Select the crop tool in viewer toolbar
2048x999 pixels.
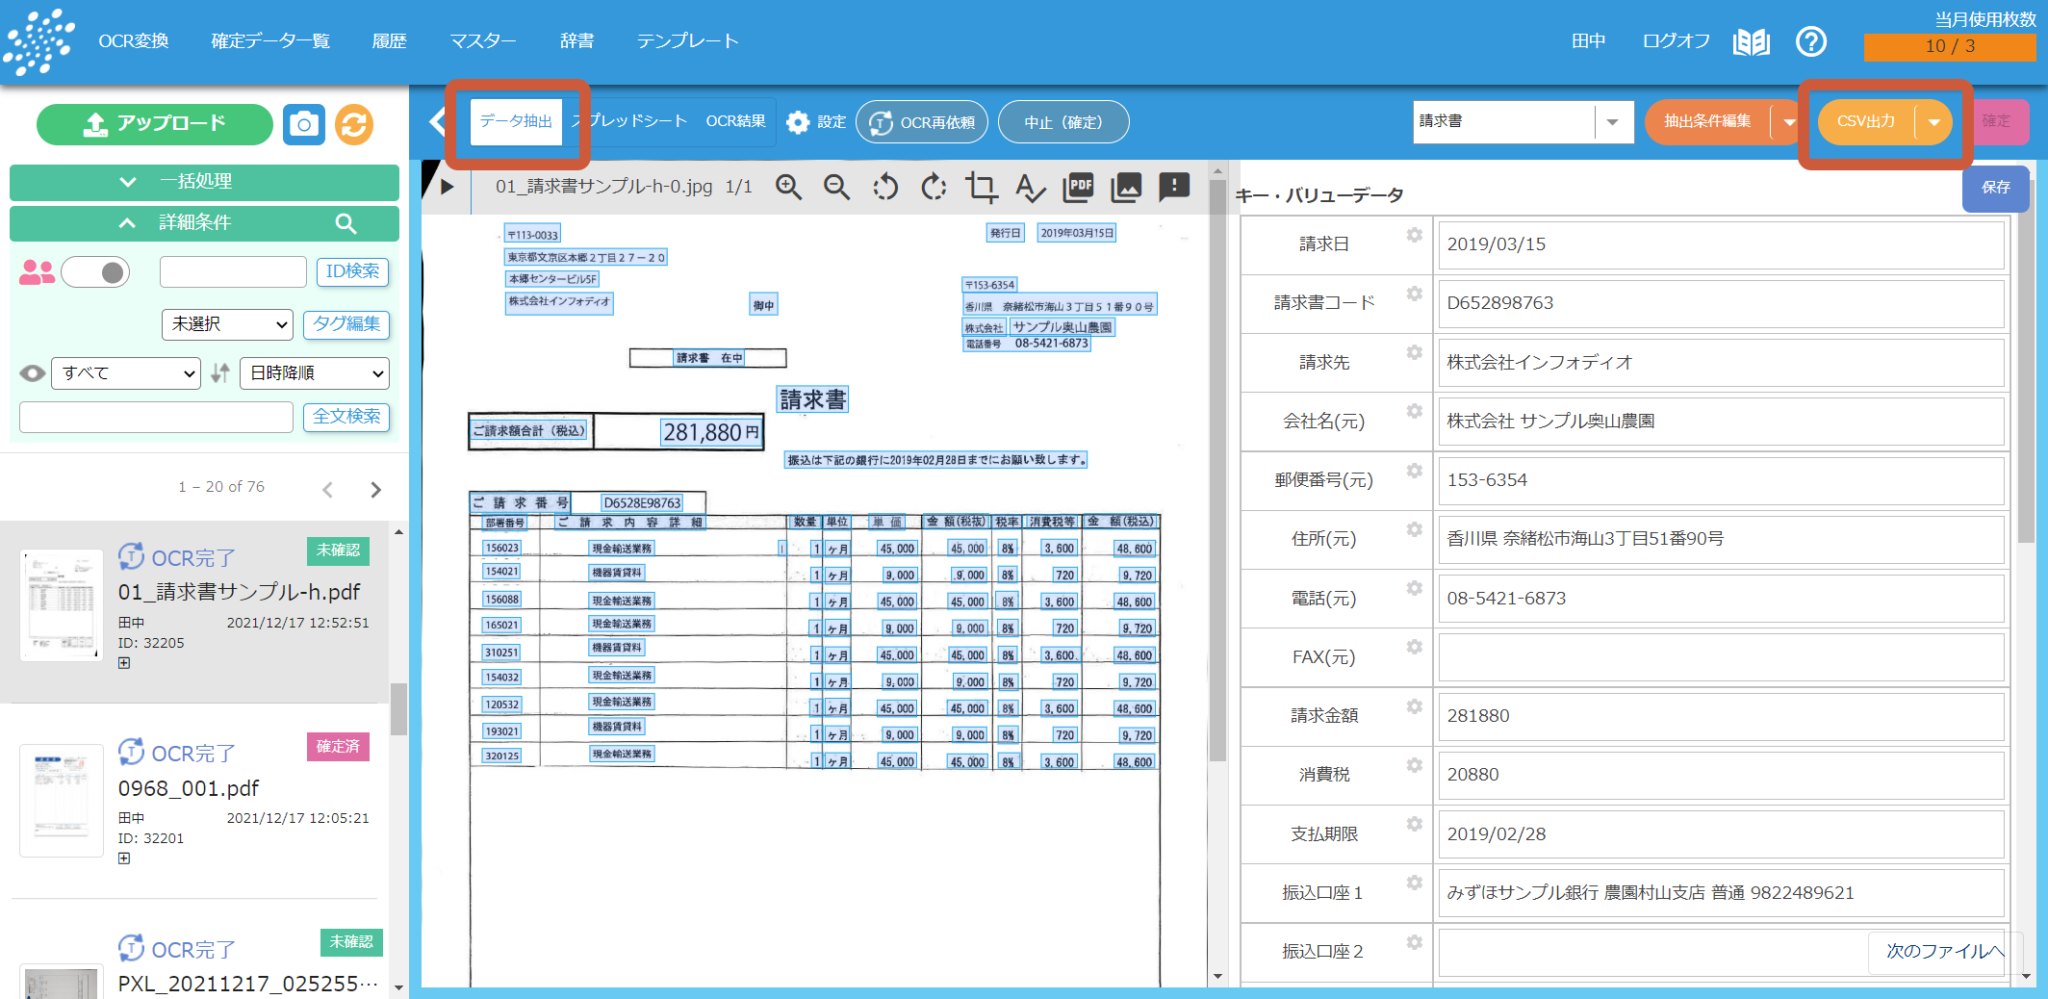click(981, 187)
